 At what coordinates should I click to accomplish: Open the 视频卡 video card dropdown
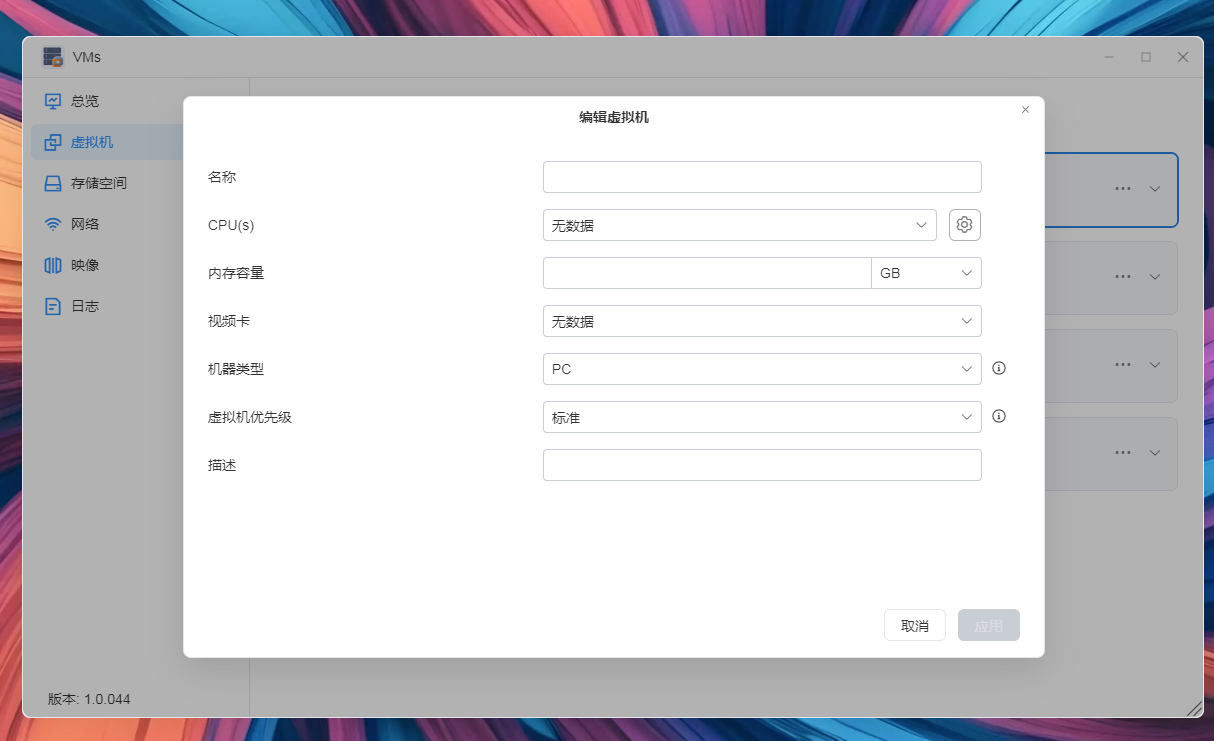(762, 321)
